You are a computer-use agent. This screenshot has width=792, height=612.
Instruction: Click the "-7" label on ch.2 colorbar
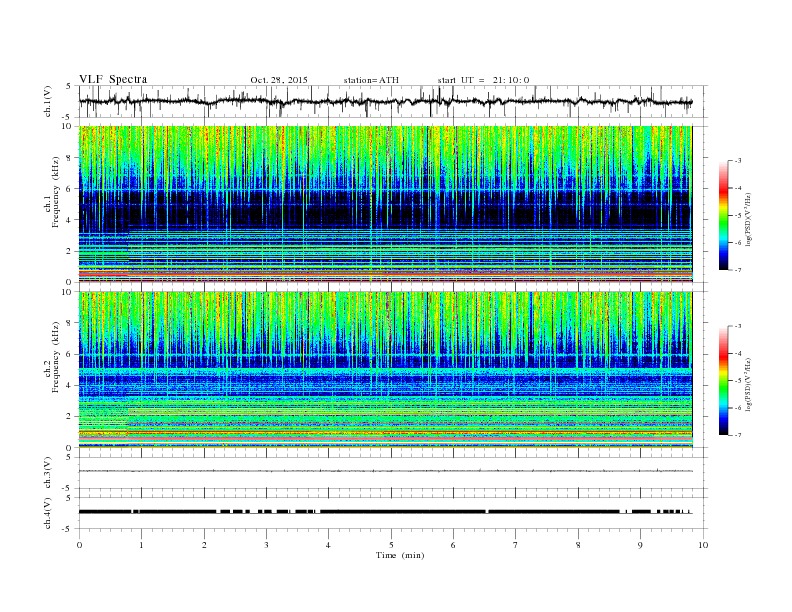click(738, 435)
